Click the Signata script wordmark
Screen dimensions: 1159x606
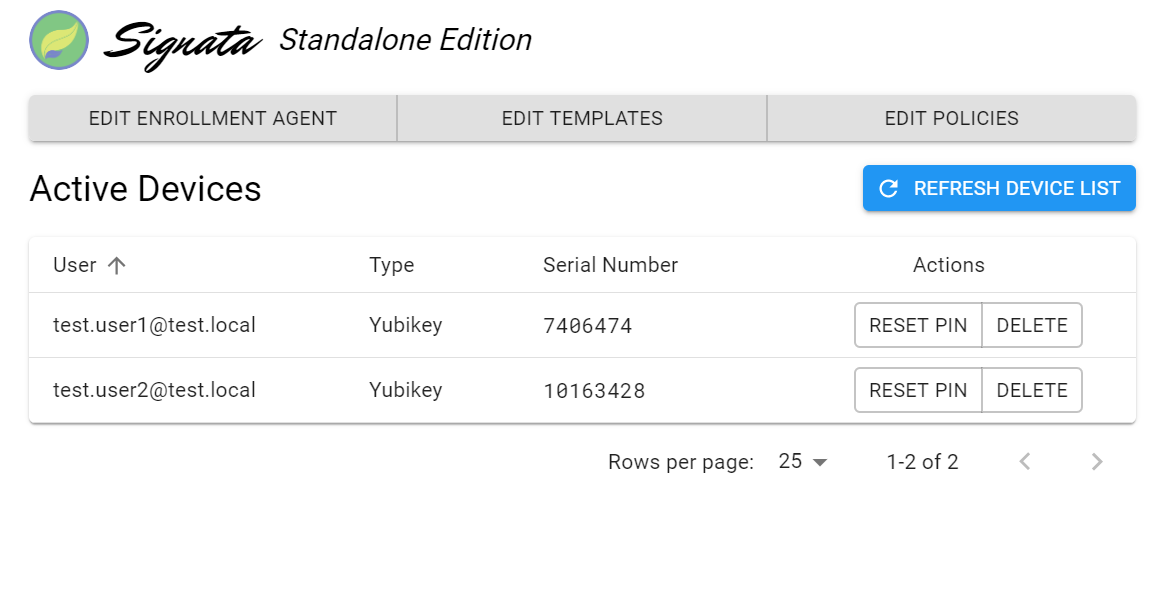click(183, 44)
